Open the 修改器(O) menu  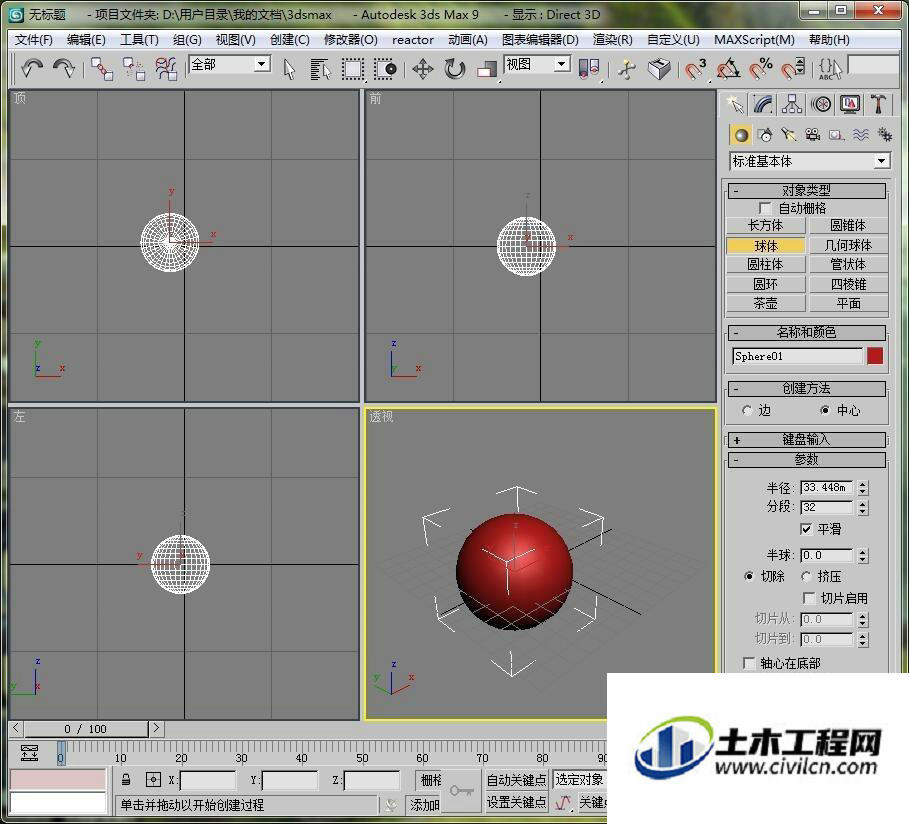pos(351,40)
